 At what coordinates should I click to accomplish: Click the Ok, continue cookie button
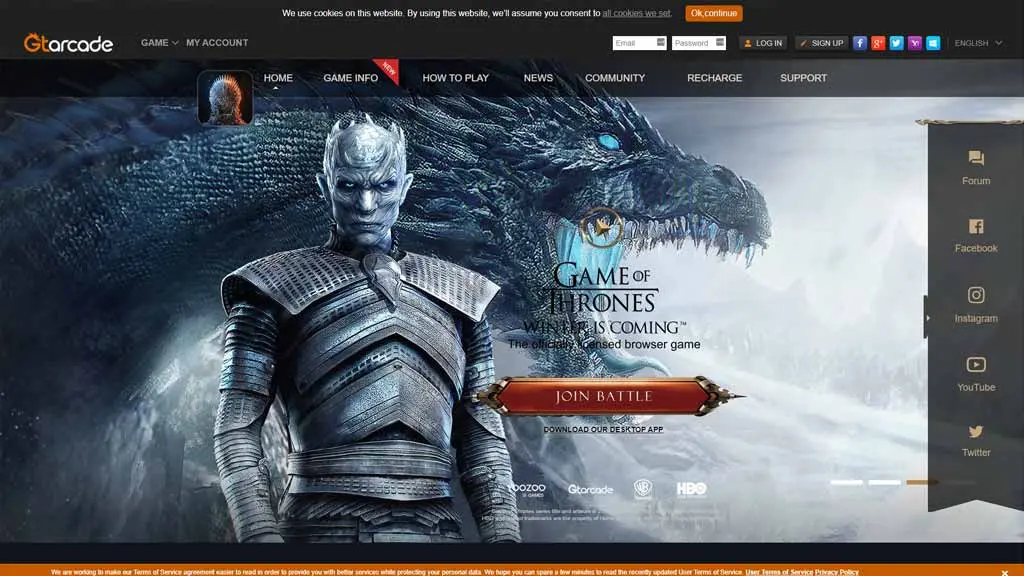[714, 13]
